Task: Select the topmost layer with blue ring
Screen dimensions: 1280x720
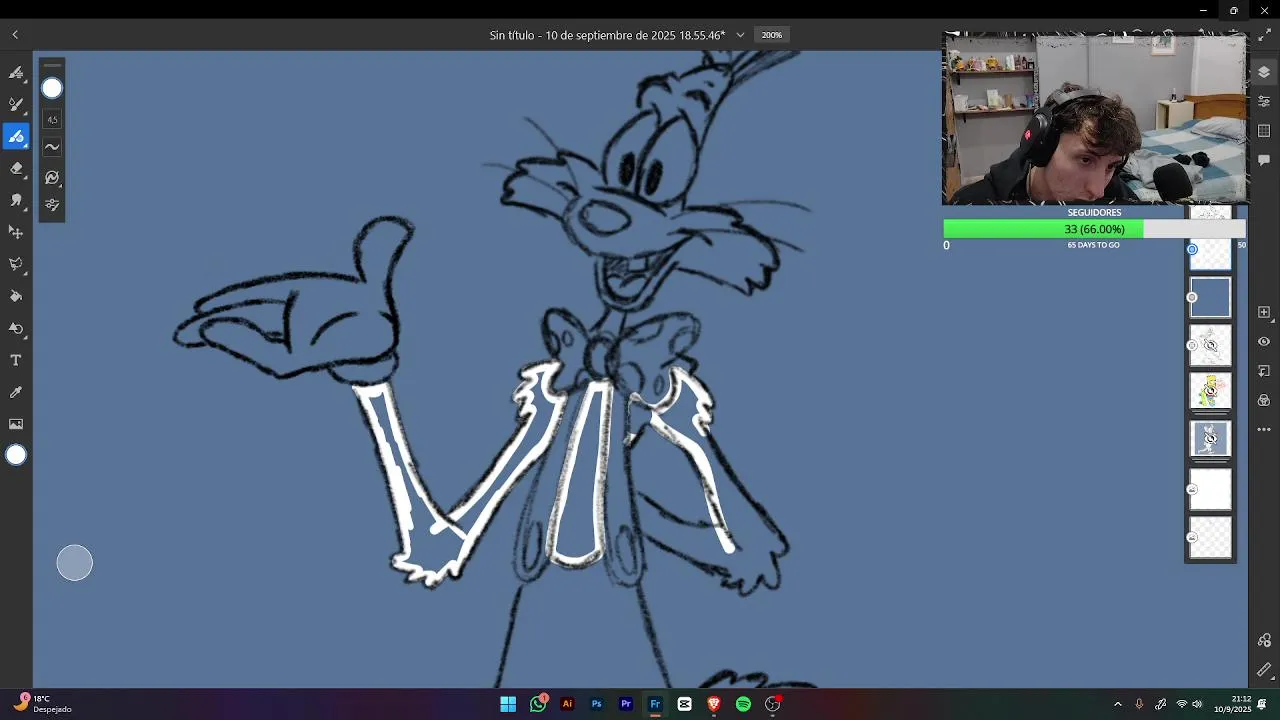Action: (1210, 254)
